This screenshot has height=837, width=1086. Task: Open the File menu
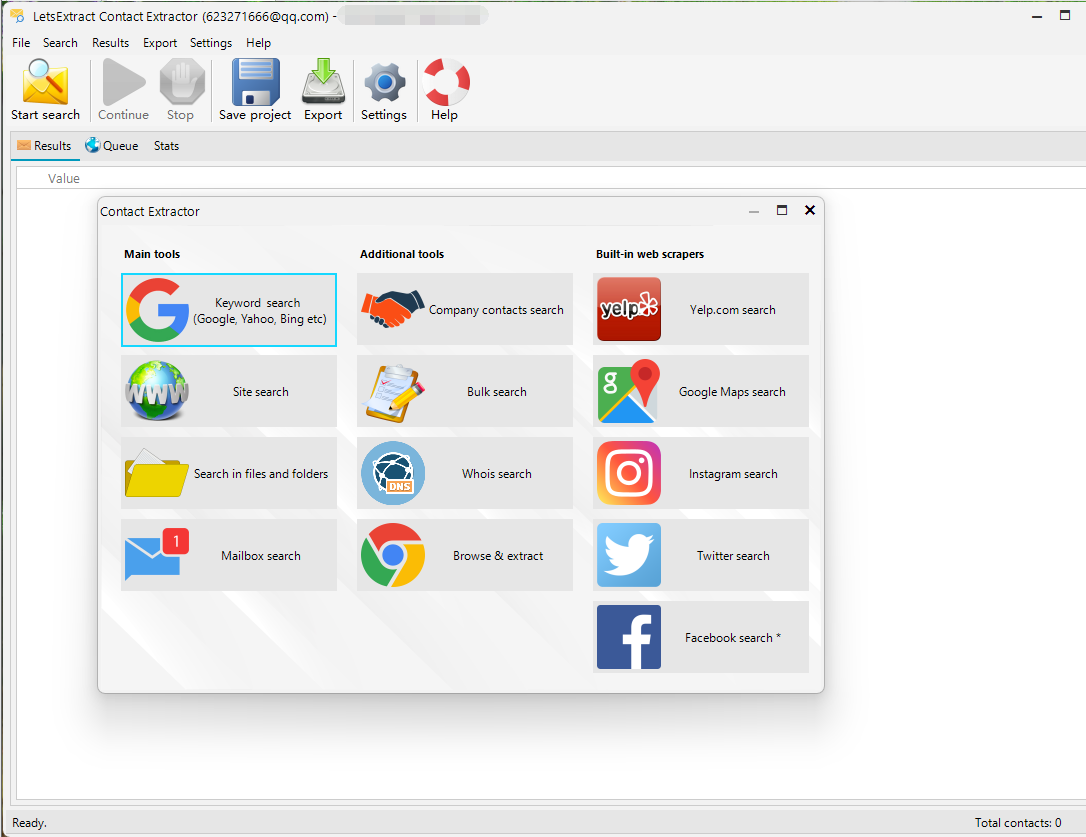(21, 43)
